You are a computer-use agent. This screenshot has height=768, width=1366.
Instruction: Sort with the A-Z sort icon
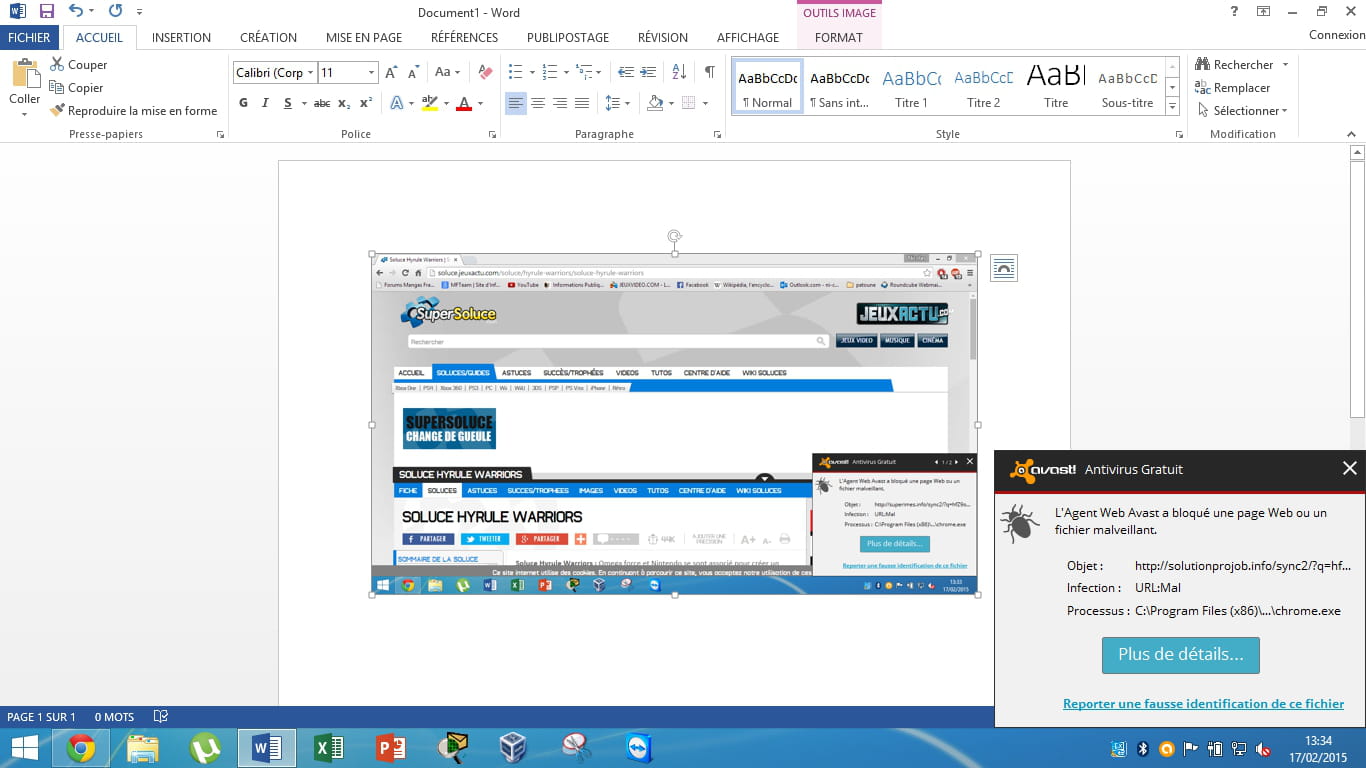click(679, 72)
